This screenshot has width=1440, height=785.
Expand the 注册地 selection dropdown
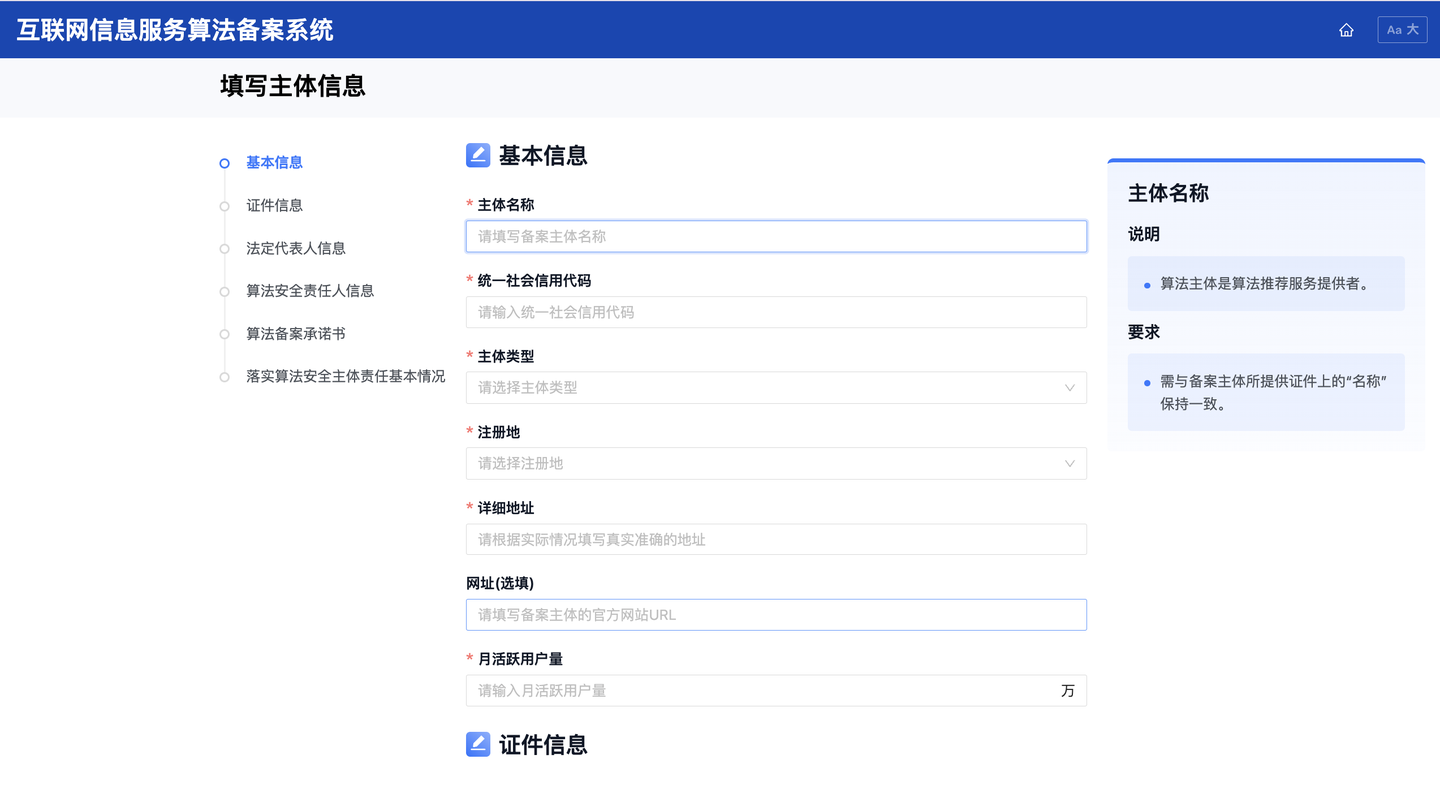760,464
